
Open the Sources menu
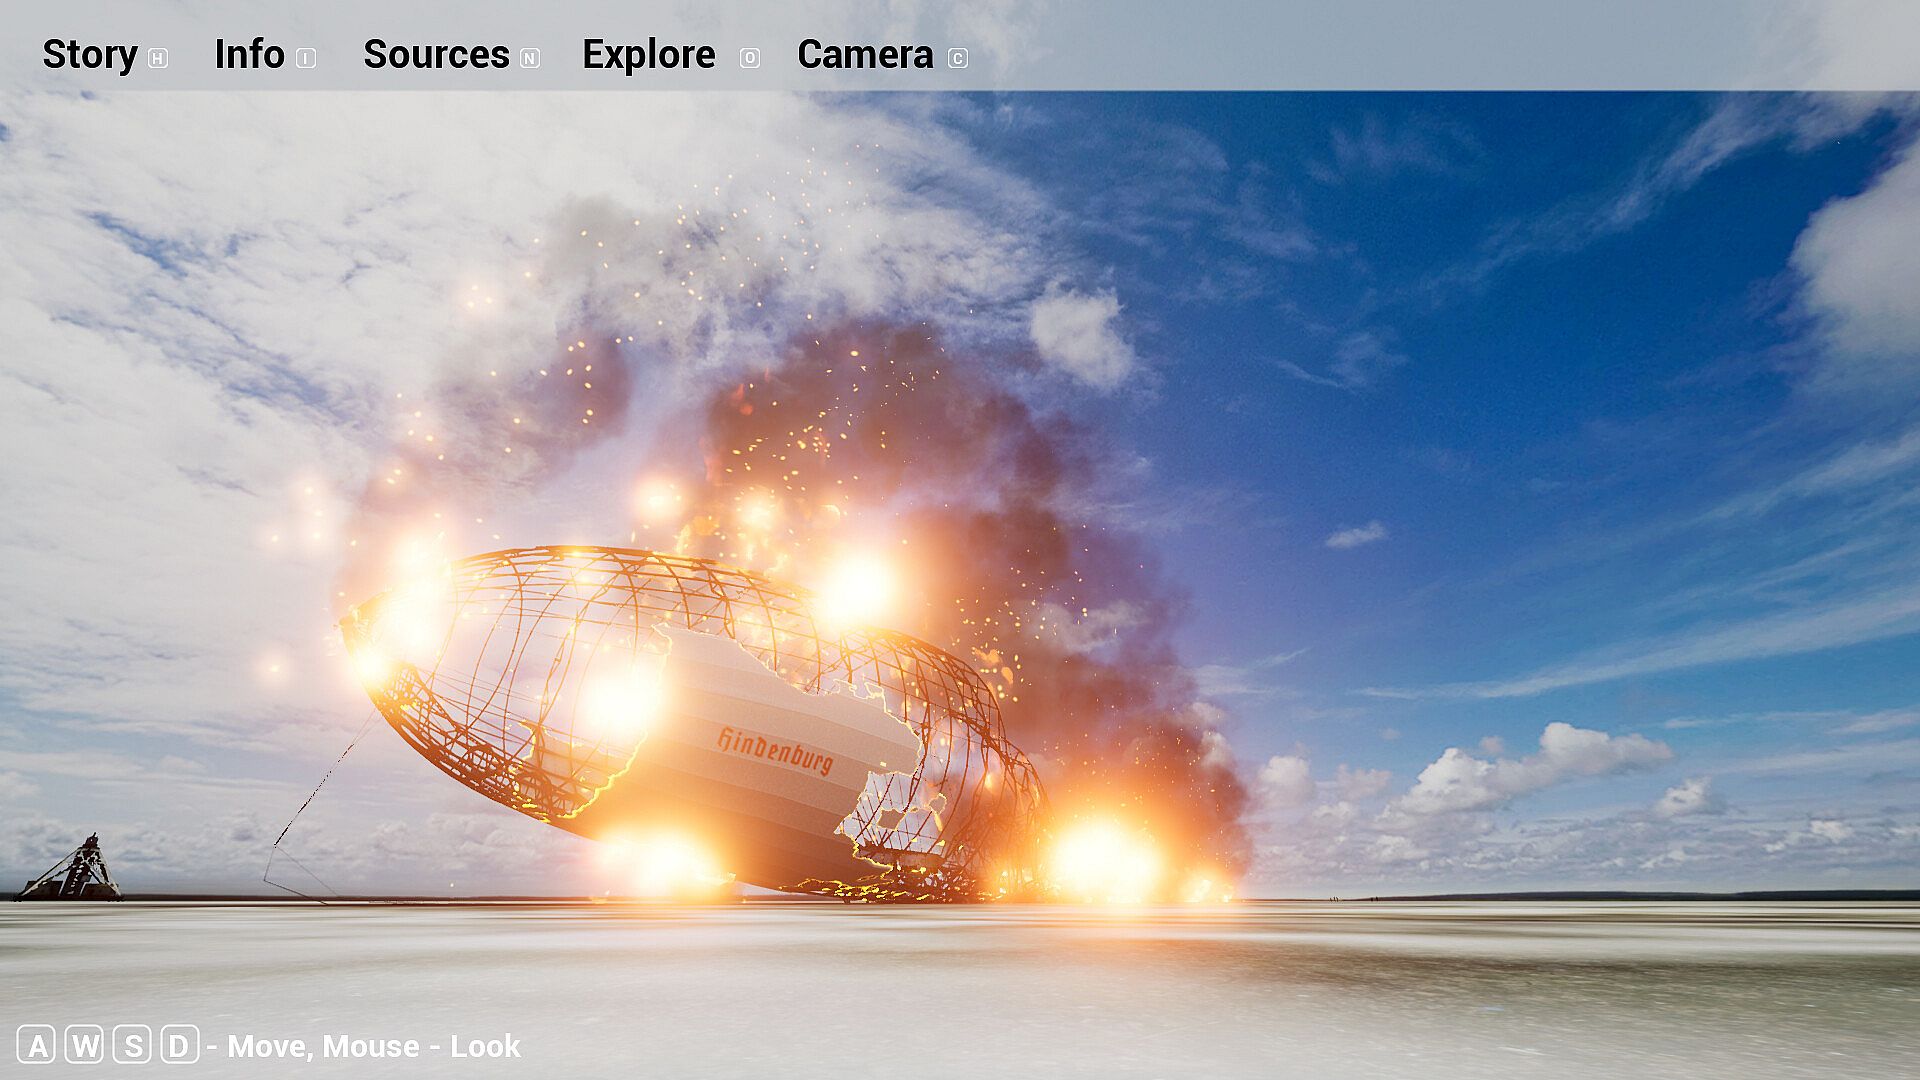436,55
